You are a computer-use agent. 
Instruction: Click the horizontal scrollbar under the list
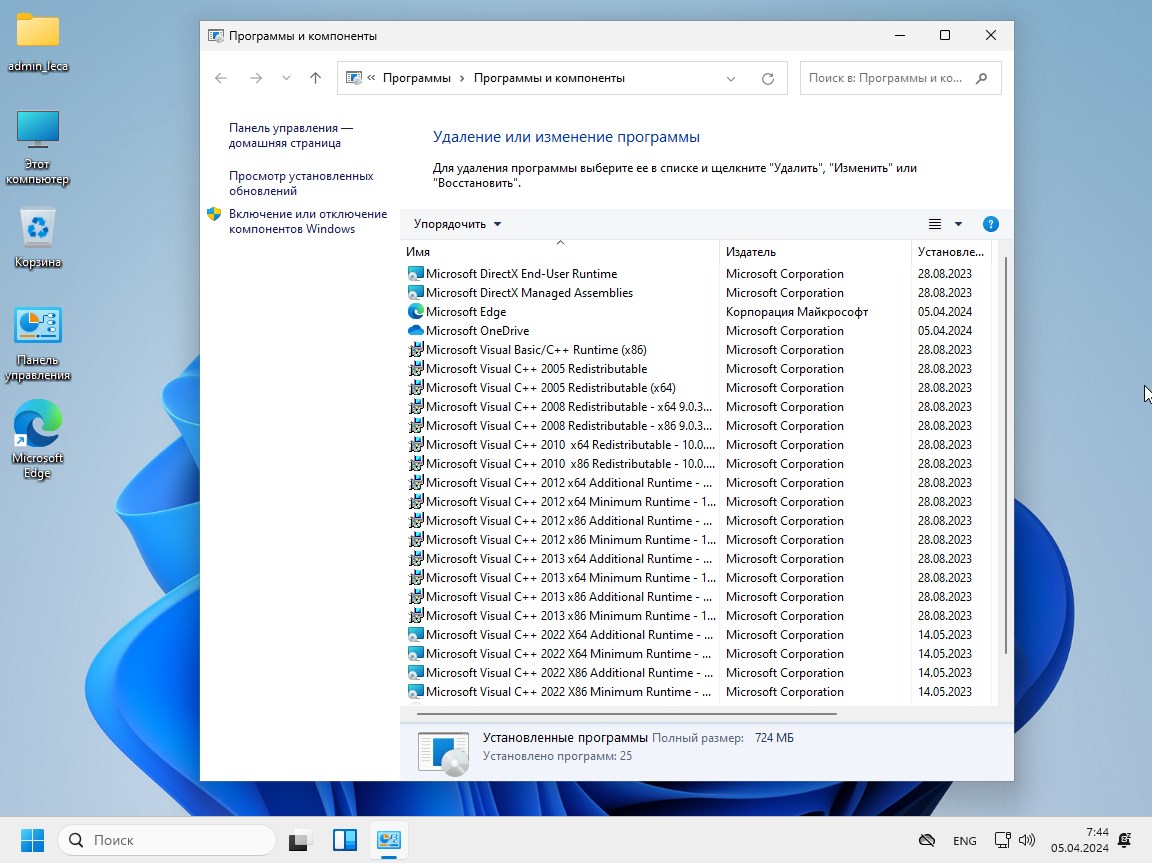click(625, 714)
